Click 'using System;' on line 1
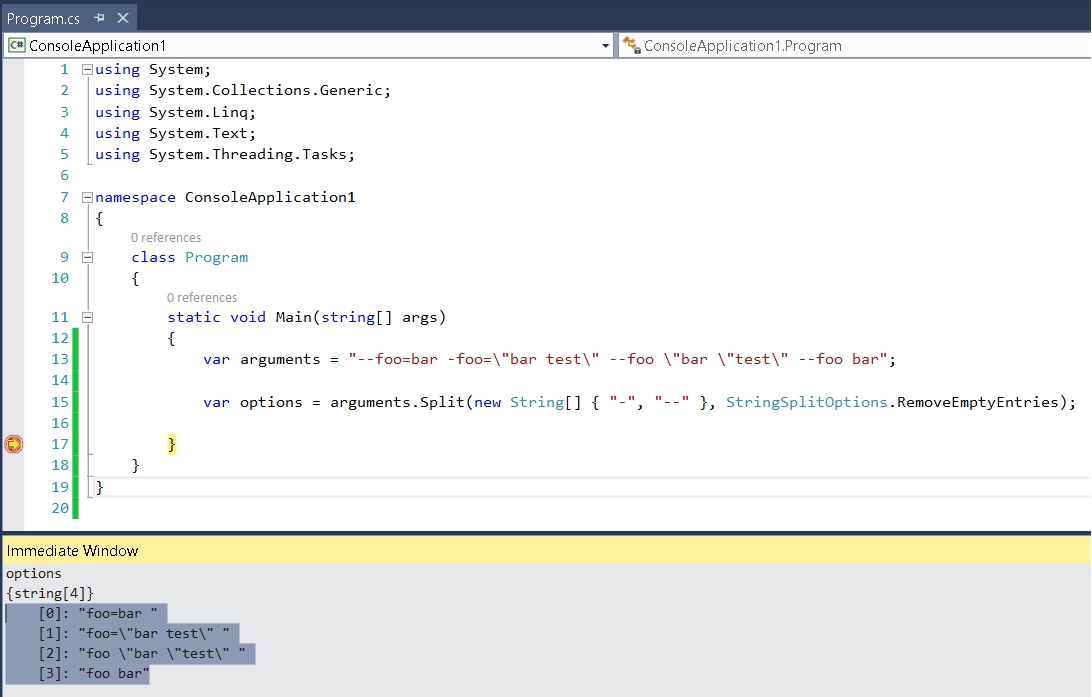This screenshot has width=1092, height=697. 153,69
